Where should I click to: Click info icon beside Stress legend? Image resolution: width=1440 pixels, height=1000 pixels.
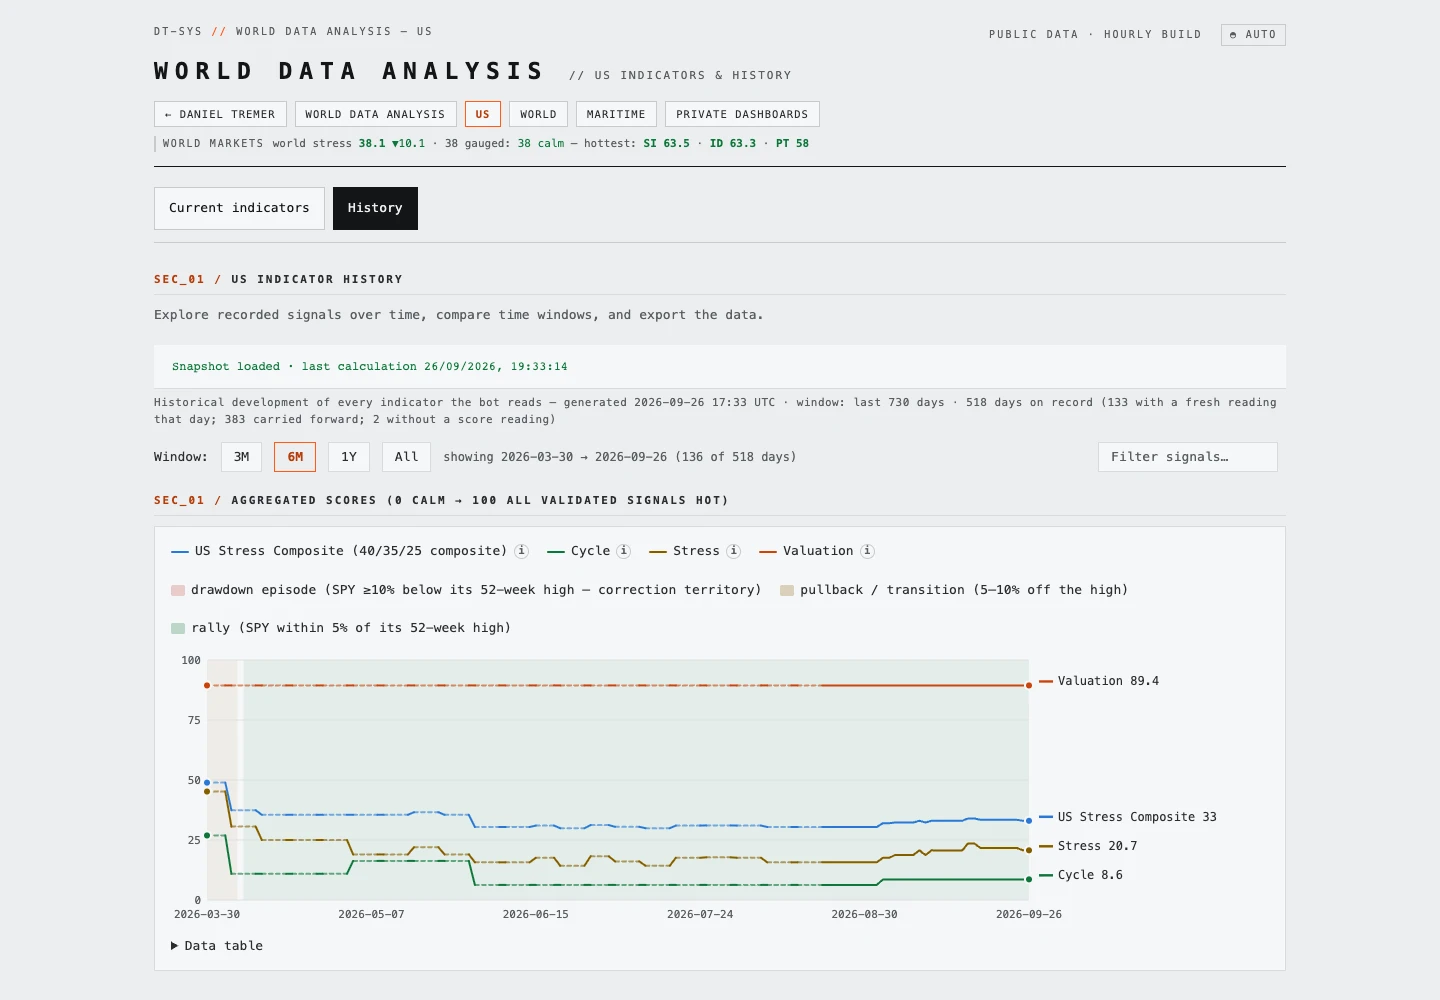733,551
